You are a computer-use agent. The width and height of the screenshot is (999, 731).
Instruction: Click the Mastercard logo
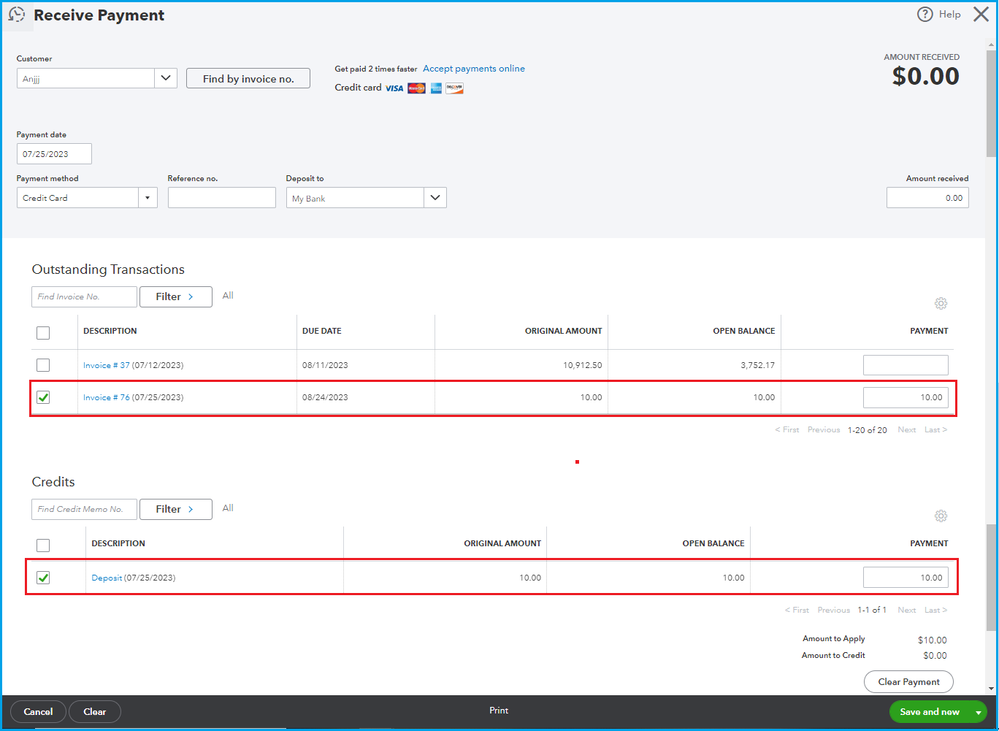pyautogui.click(x=416, y=88)
